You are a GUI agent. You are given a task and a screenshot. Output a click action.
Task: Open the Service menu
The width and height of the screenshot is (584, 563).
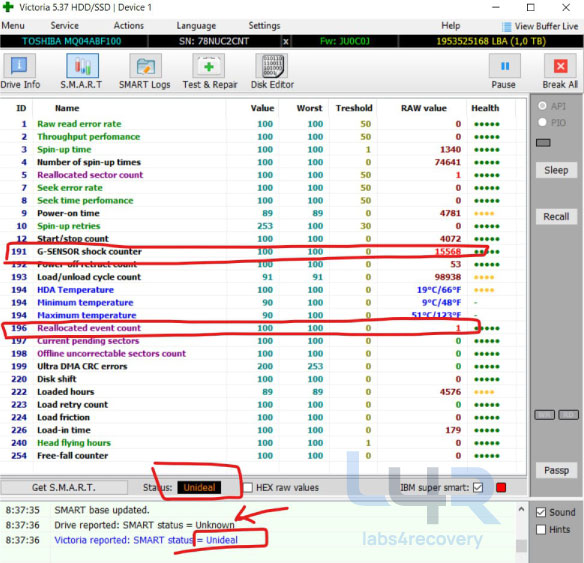pyautogui.click(x=64, y=26)
